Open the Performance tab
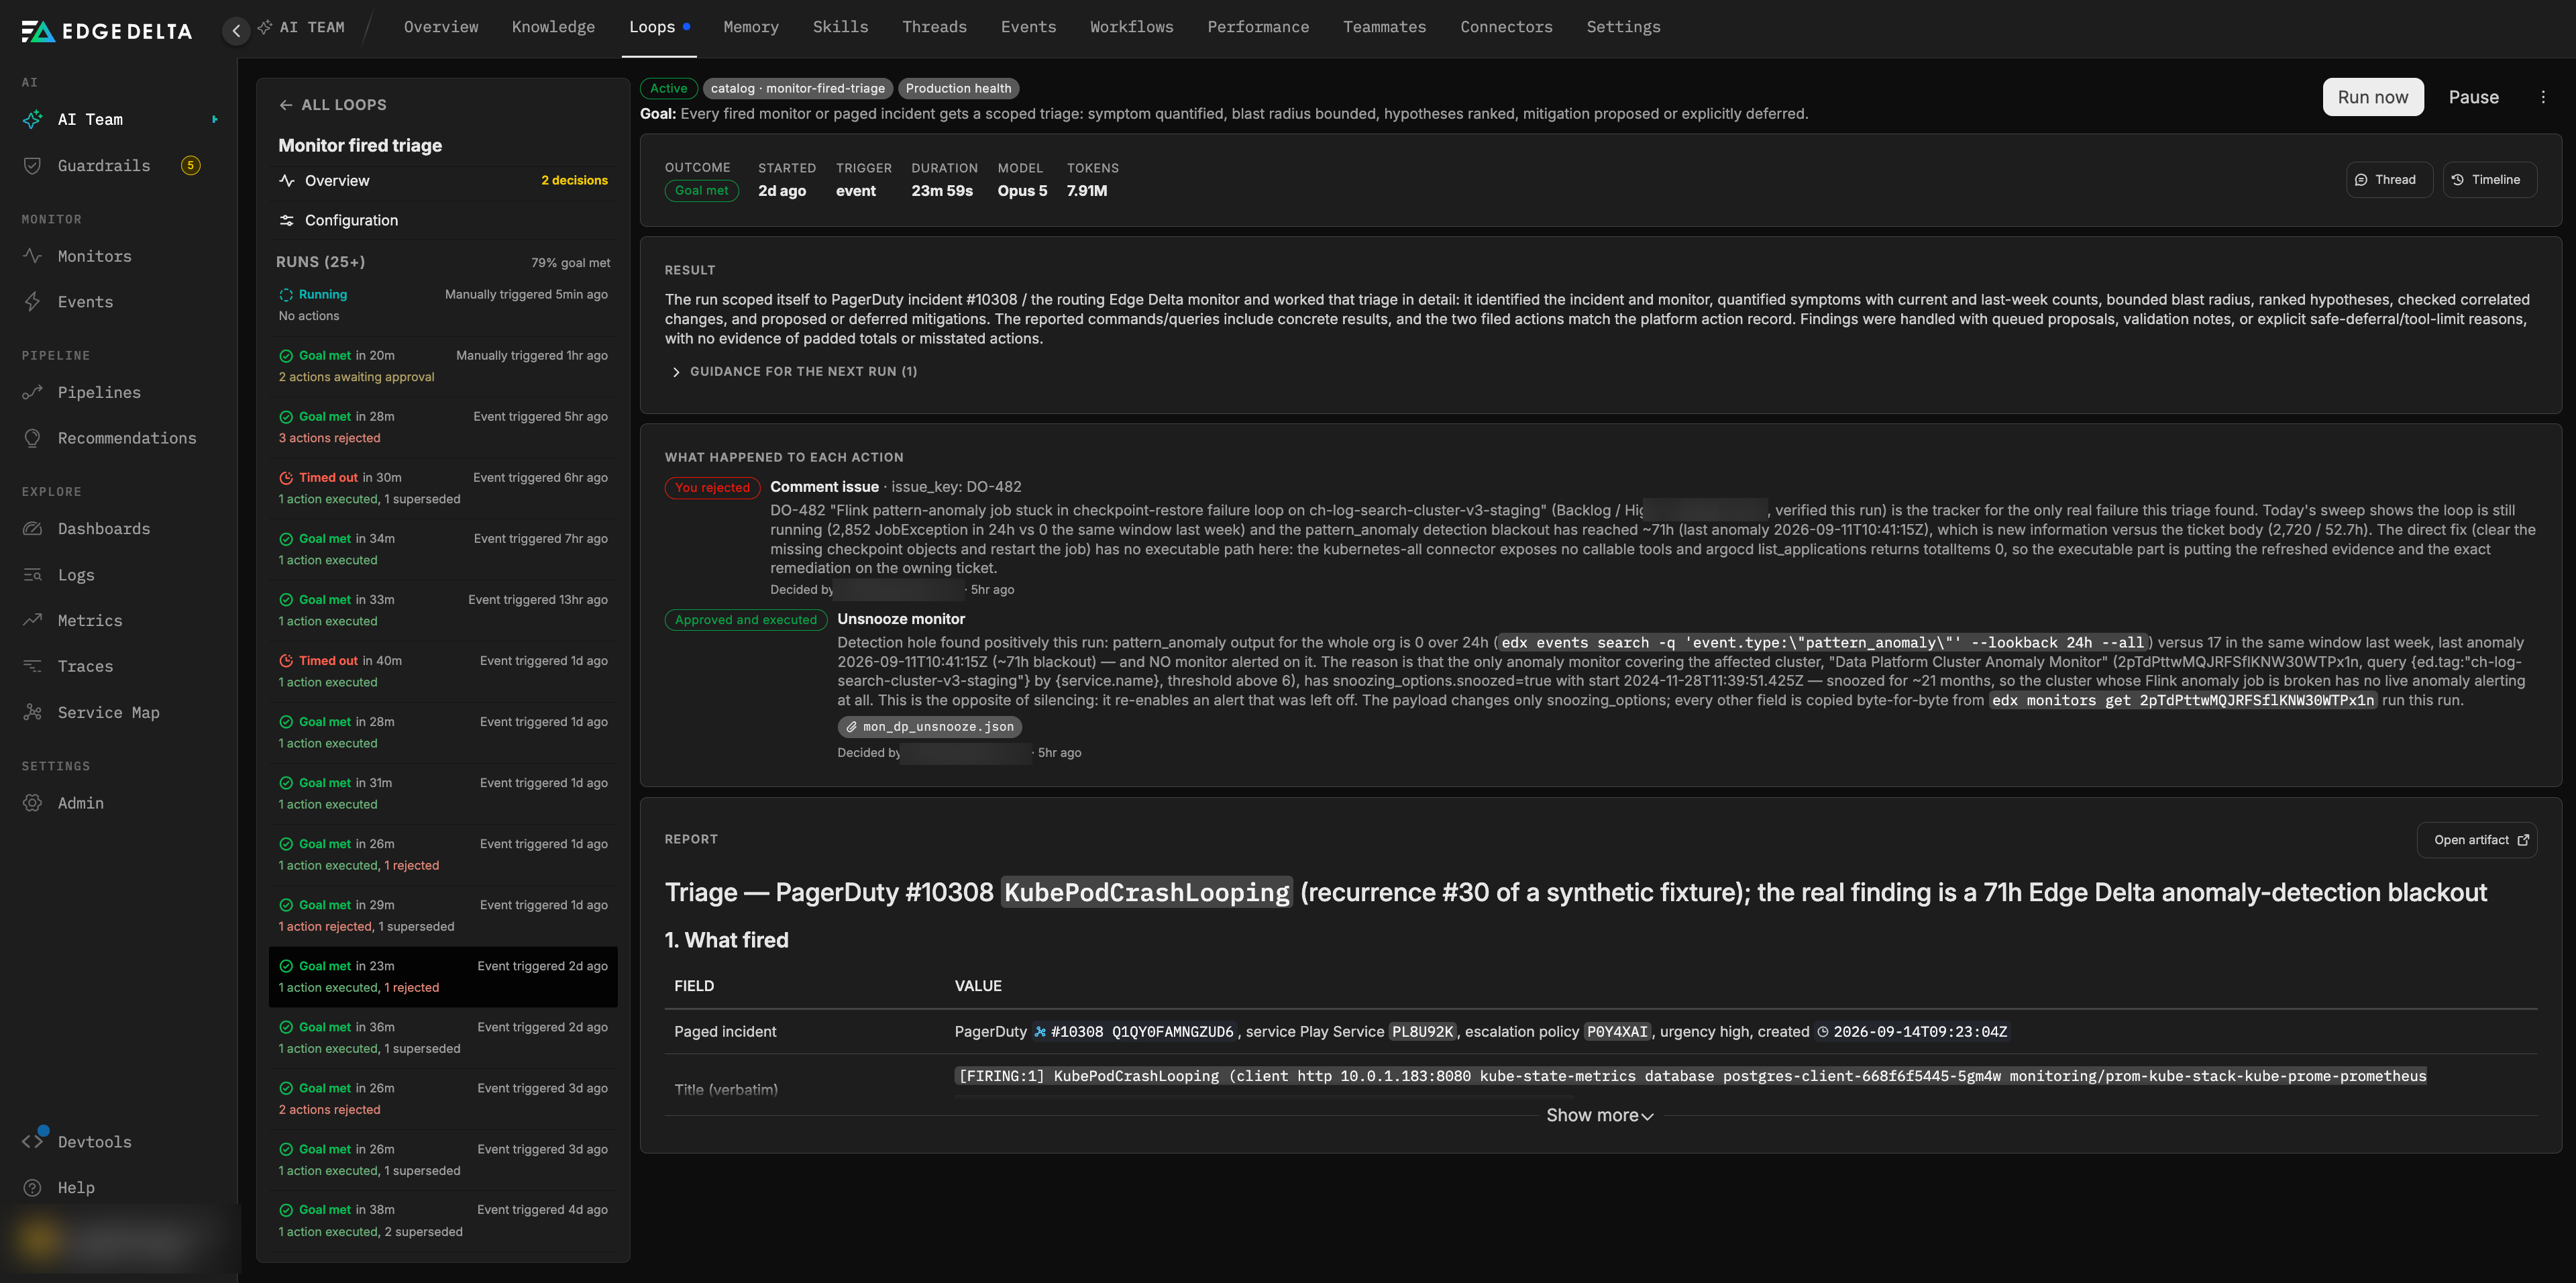This screenshot has height=1283, width=2576. click(1258, 27)
